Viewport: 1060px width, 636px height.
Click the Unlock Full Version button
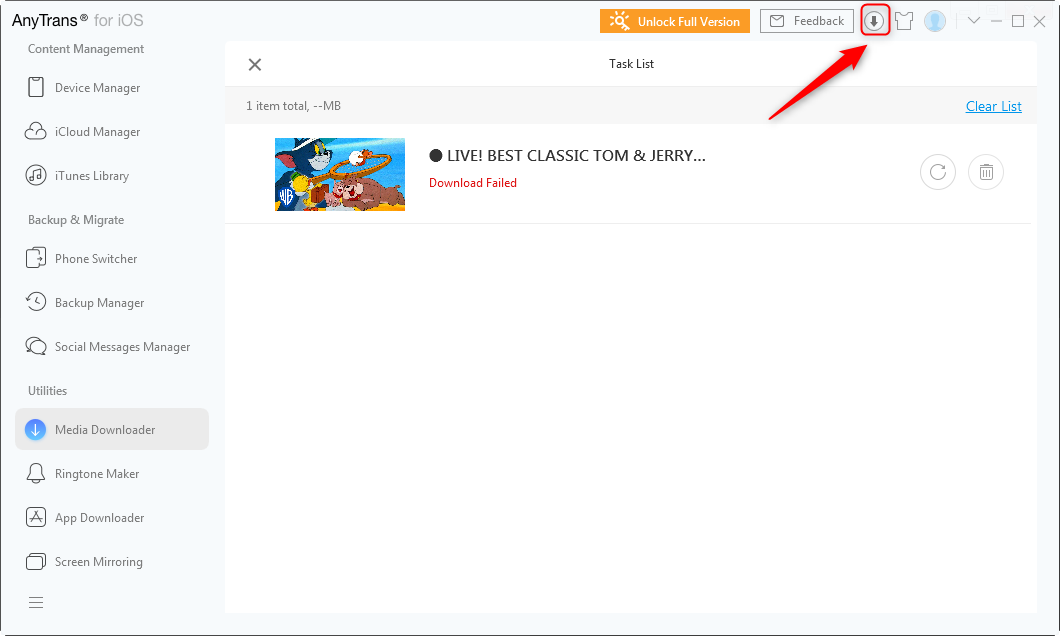(675, 21)
